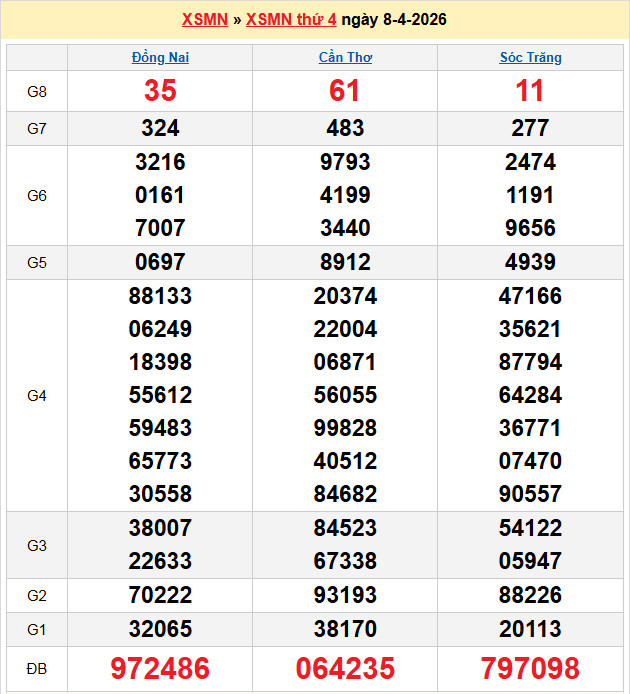Click the G1 row label
This screenshot has height=694, width=630.
coord(37,630)
